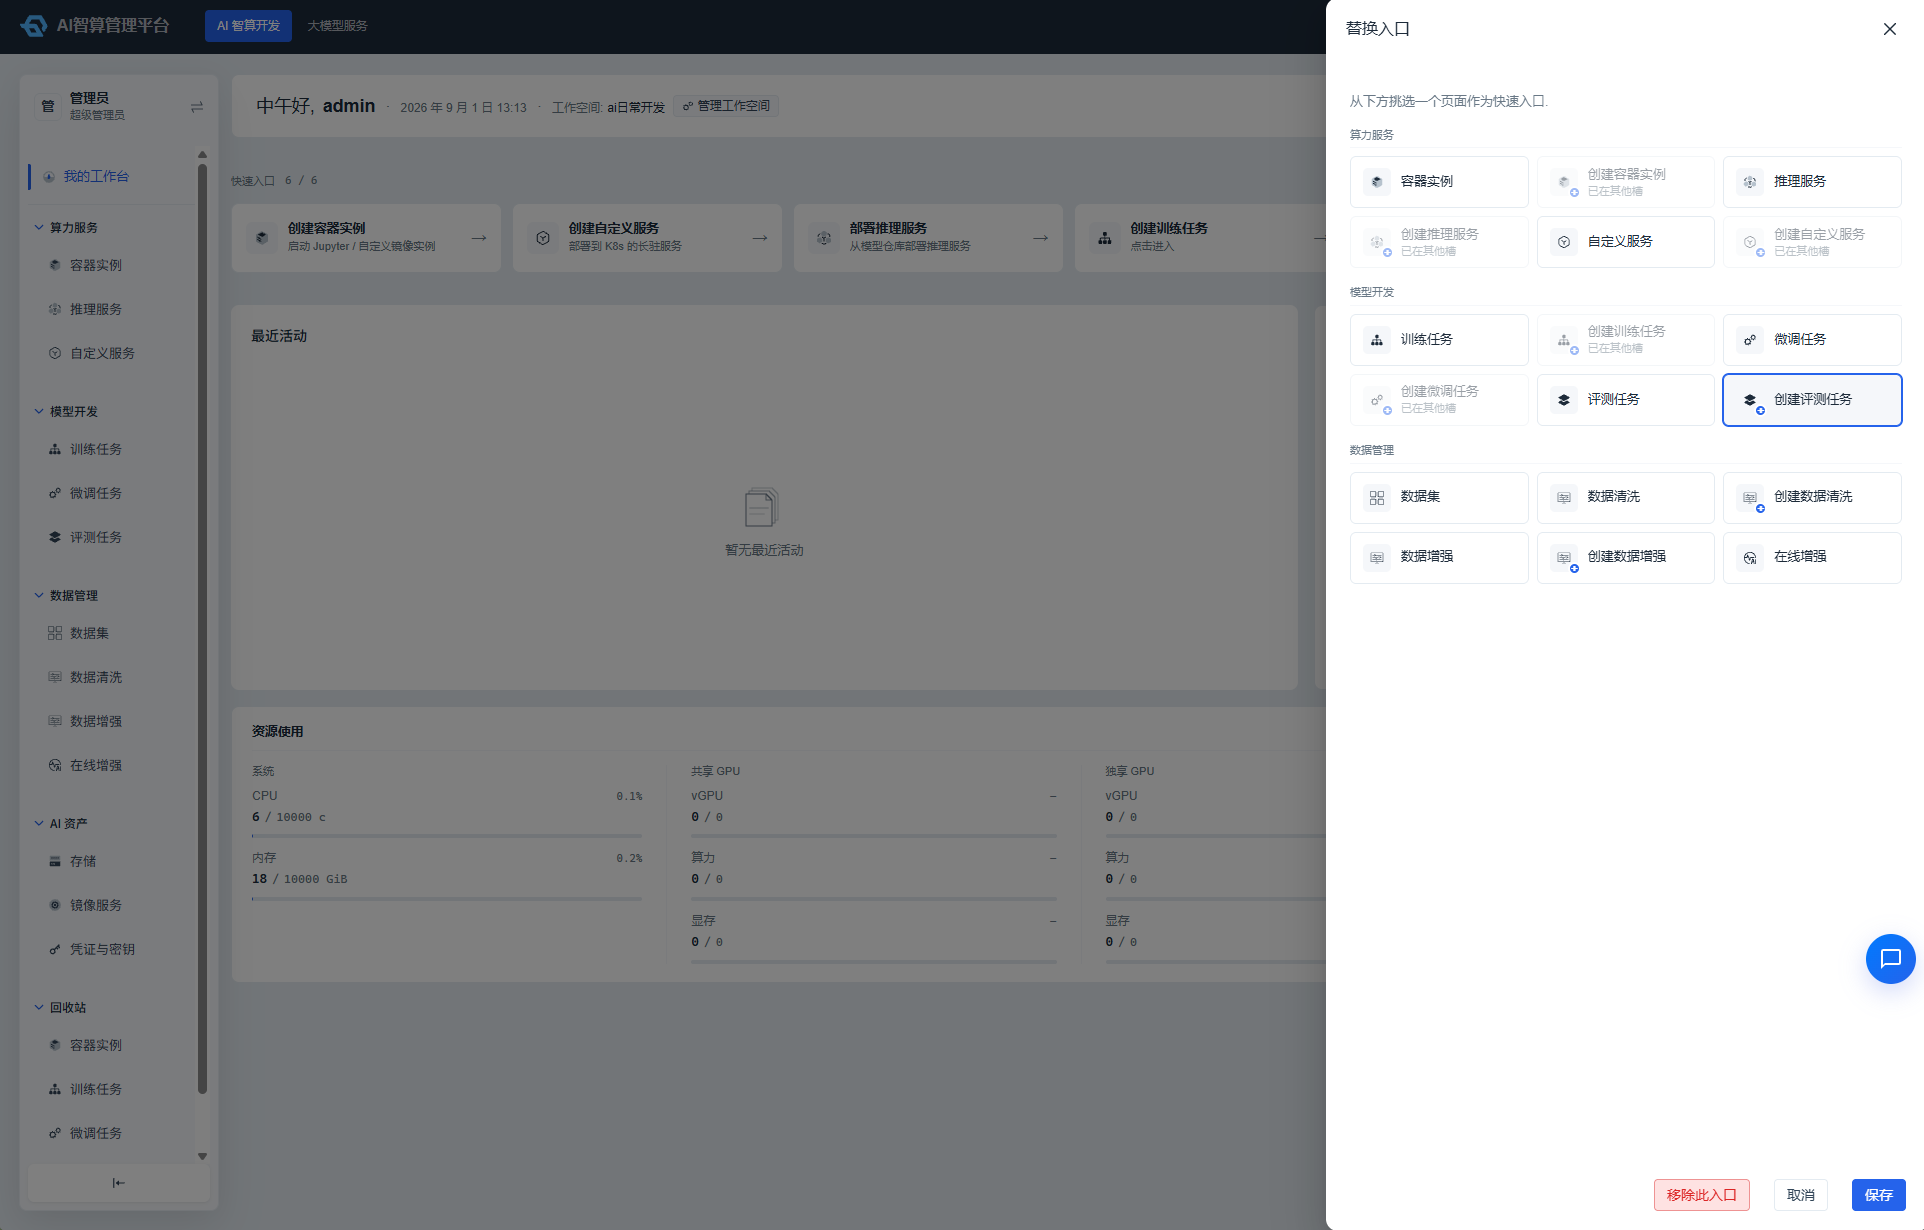This screenshot has height=1230, width=1924.
Task: Click the 数据集 grid icon in the drawer
Action: click(1377, 498)
